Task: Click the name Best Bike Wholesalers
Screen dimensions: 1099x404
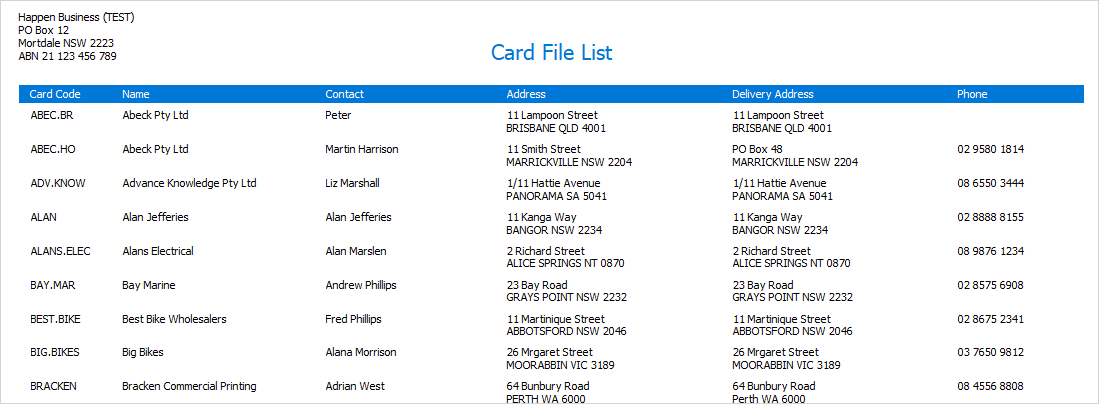Action: 175,319
